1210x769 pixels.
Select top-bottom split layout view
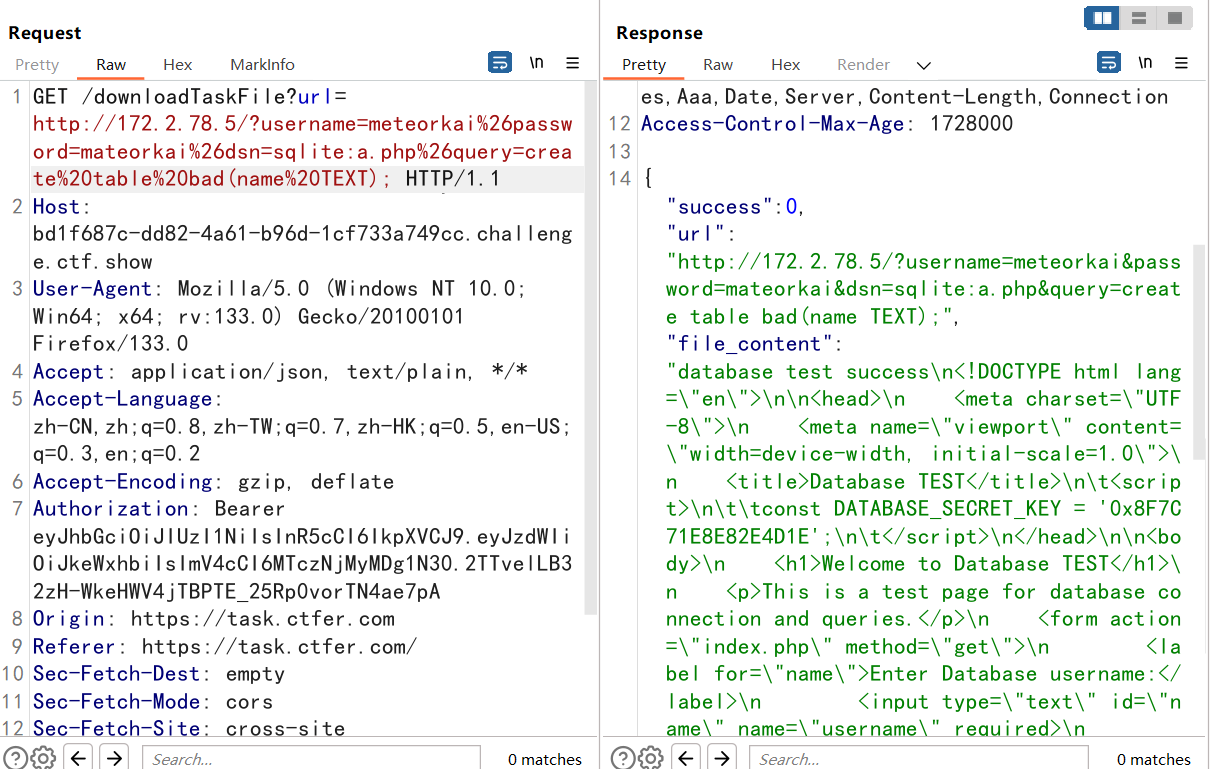(1138, 18)
